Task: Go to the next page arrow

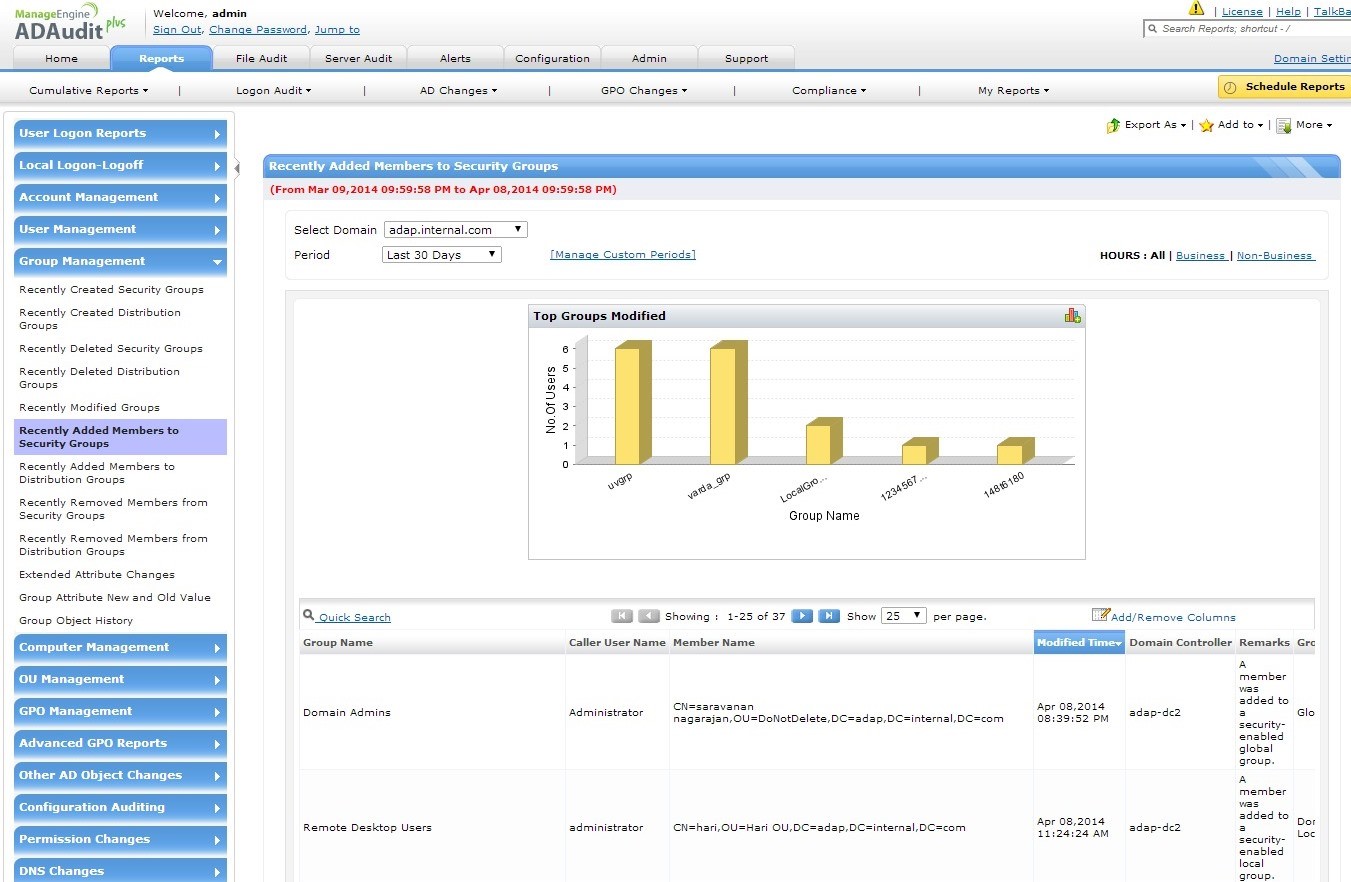Action: pyautogui.click(x=801, y=616)
